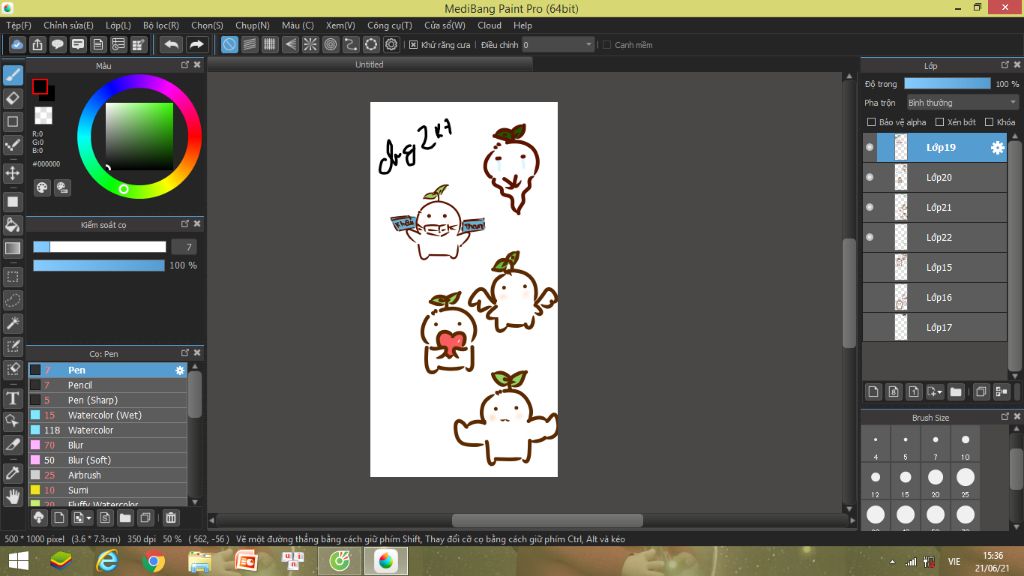The image size is (1024, 576).
Task: Select the Airbrush brush
Action: point(108,475)
